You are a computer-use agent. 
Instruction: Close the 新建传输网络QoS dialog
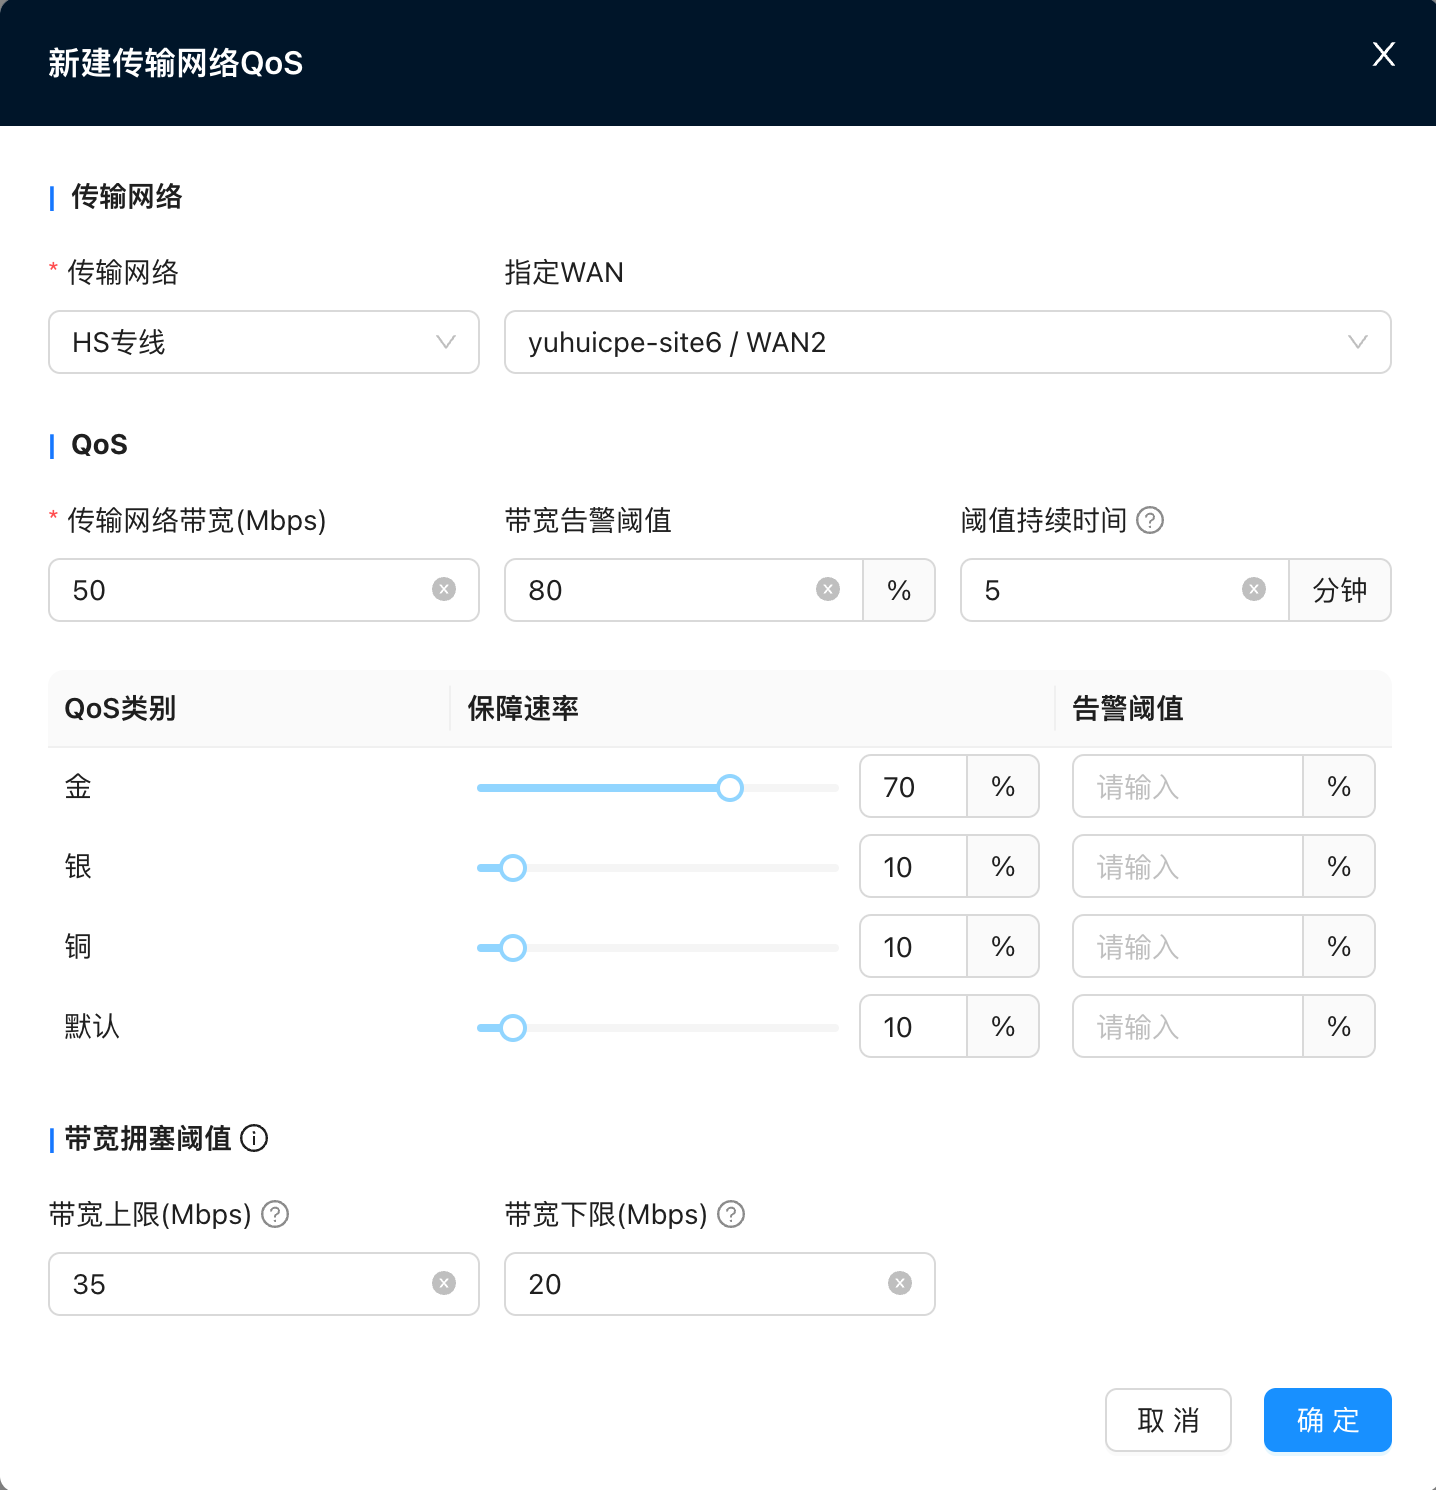pos(1384,54)
